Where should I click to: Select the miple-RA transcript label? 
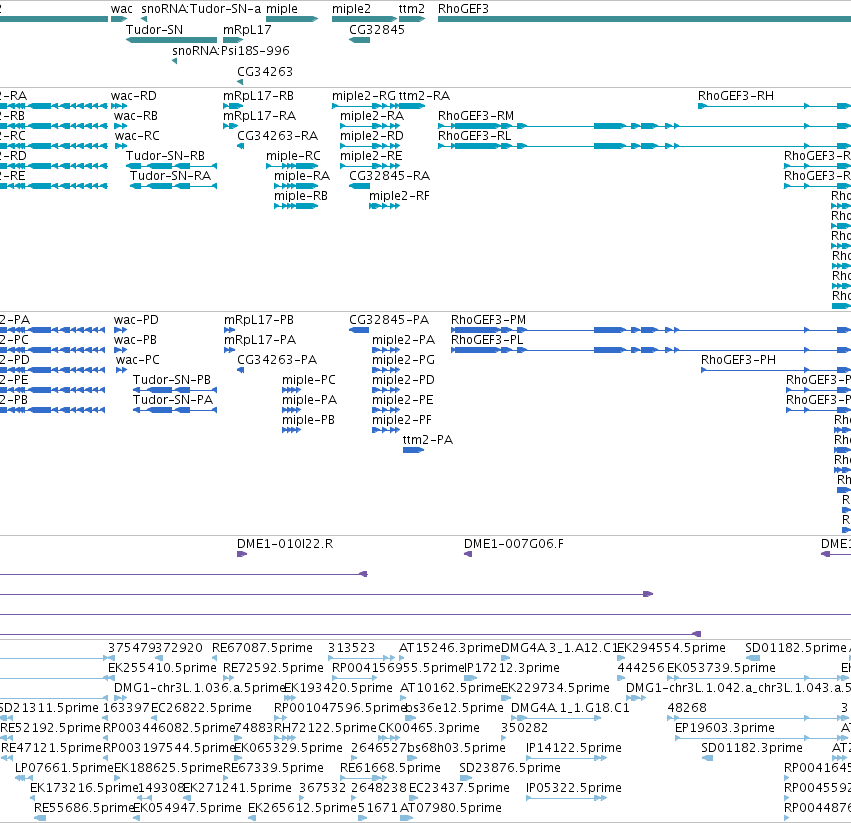[302, 176]
